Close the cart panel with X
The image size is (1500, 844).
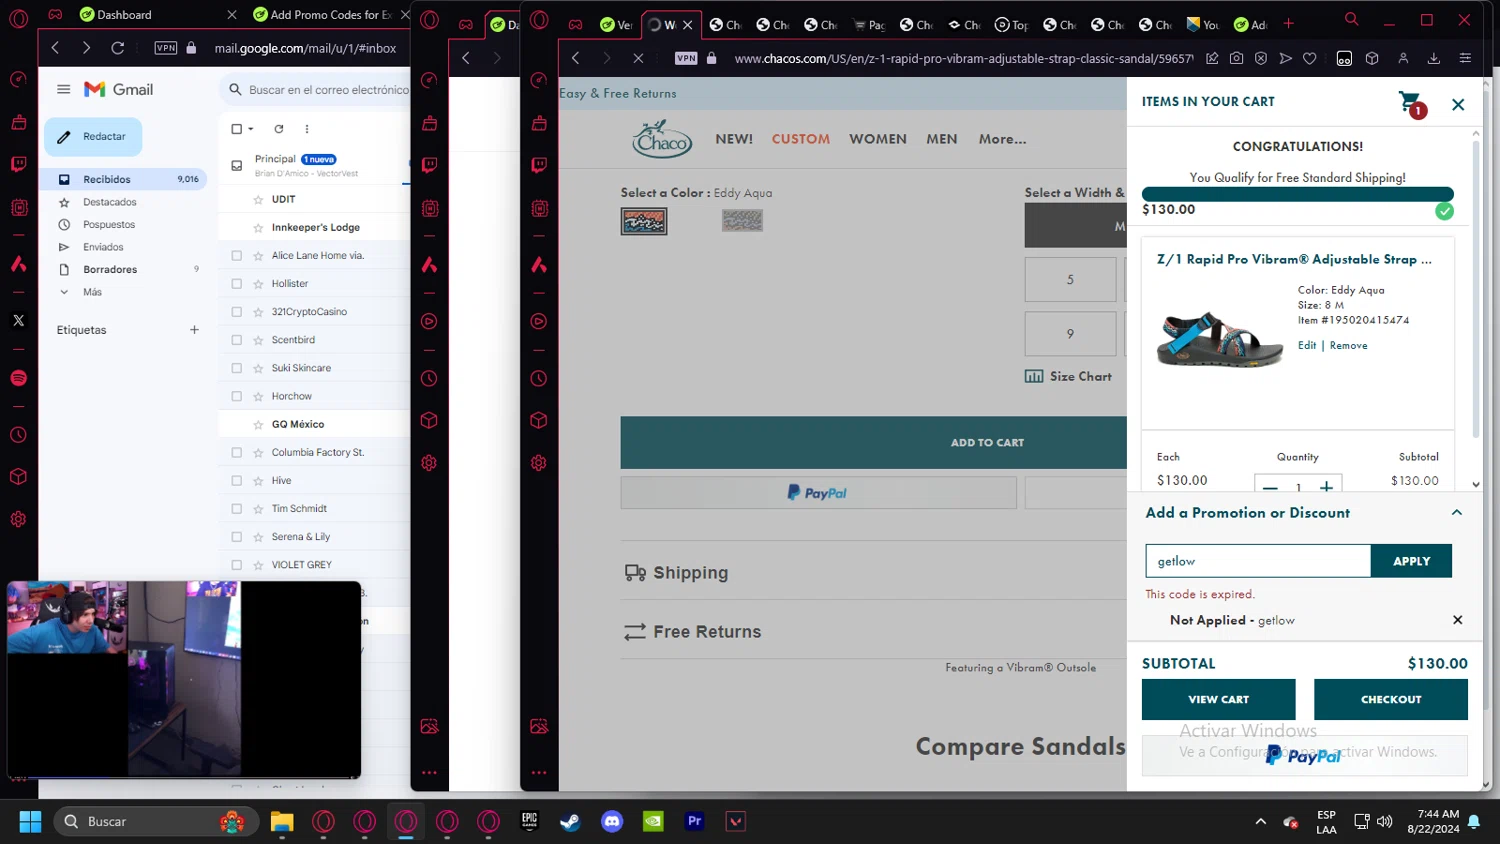click(x=1458, y=105)
